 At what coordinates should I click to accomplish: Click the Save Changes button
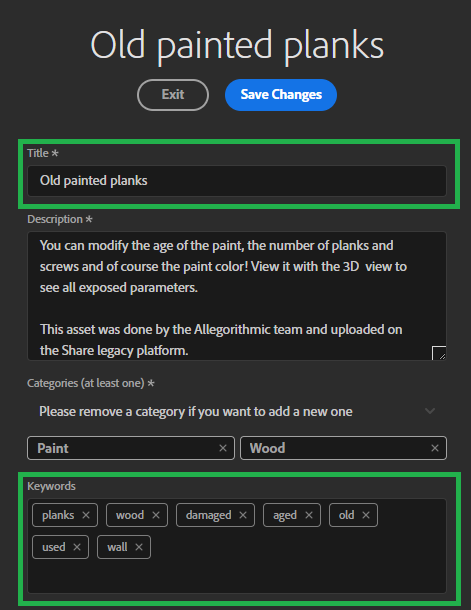281,95
